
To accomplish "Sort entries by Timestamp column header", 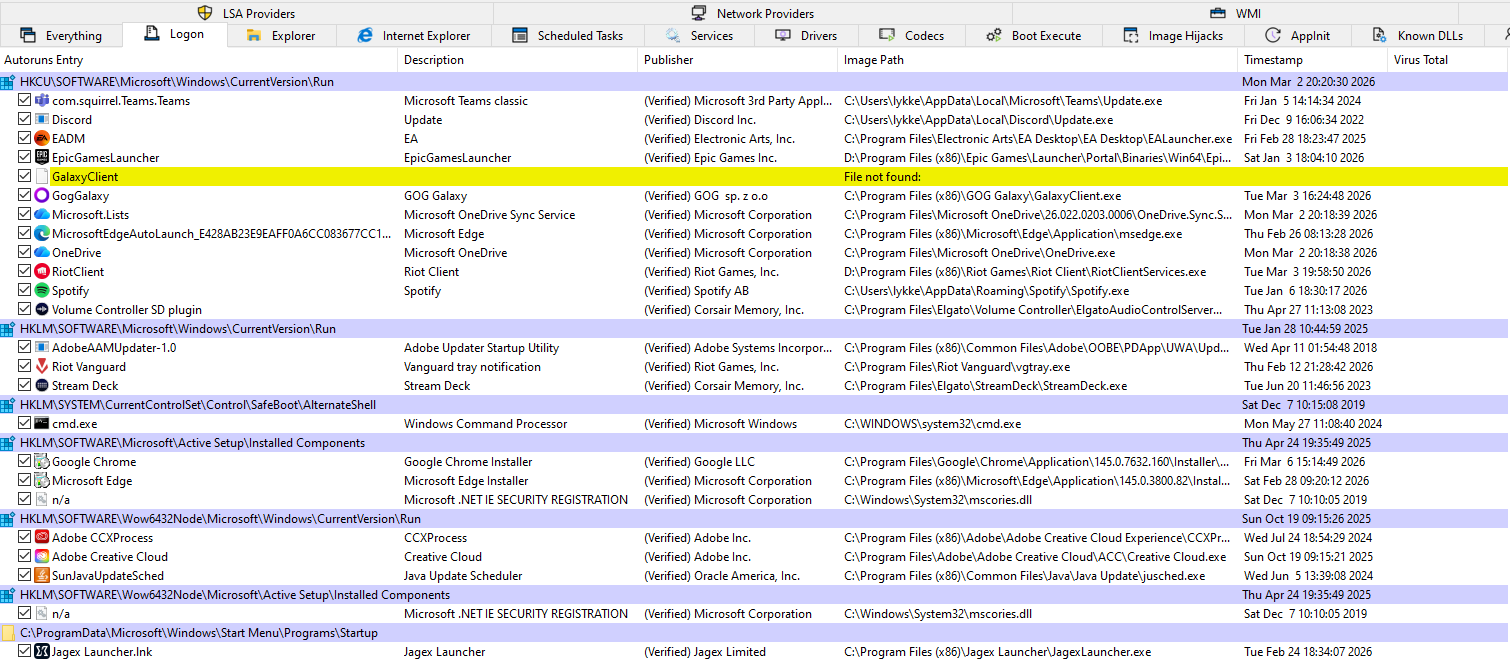I will [1313, 60].
